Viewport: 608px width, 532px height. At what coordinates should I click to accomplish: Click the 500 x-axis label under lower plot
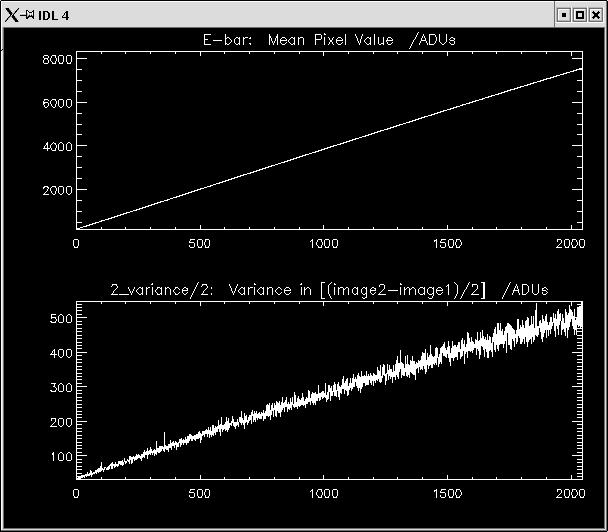(200, 493)
